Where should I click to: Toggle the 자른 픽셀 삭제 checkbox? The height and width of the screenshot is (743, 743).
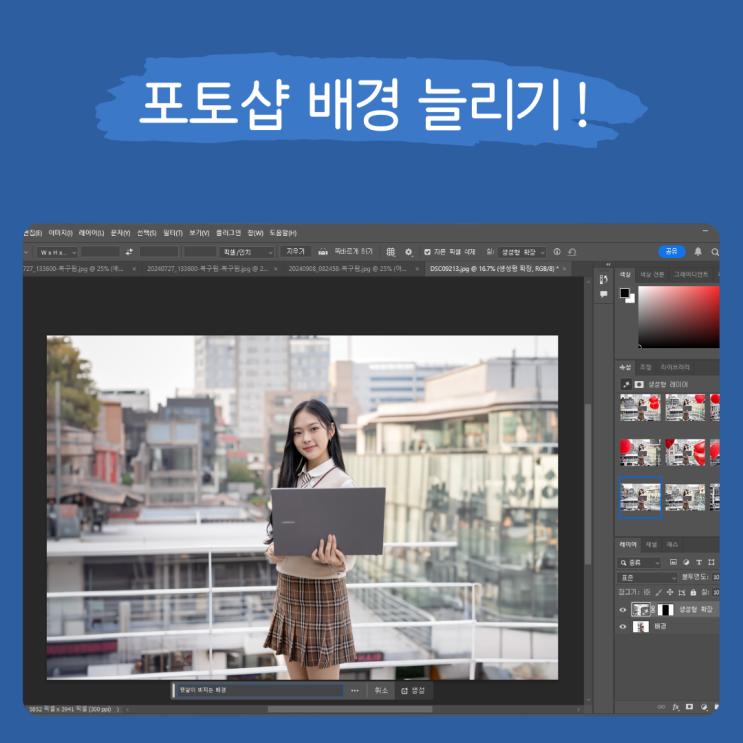tap(427, 252)
